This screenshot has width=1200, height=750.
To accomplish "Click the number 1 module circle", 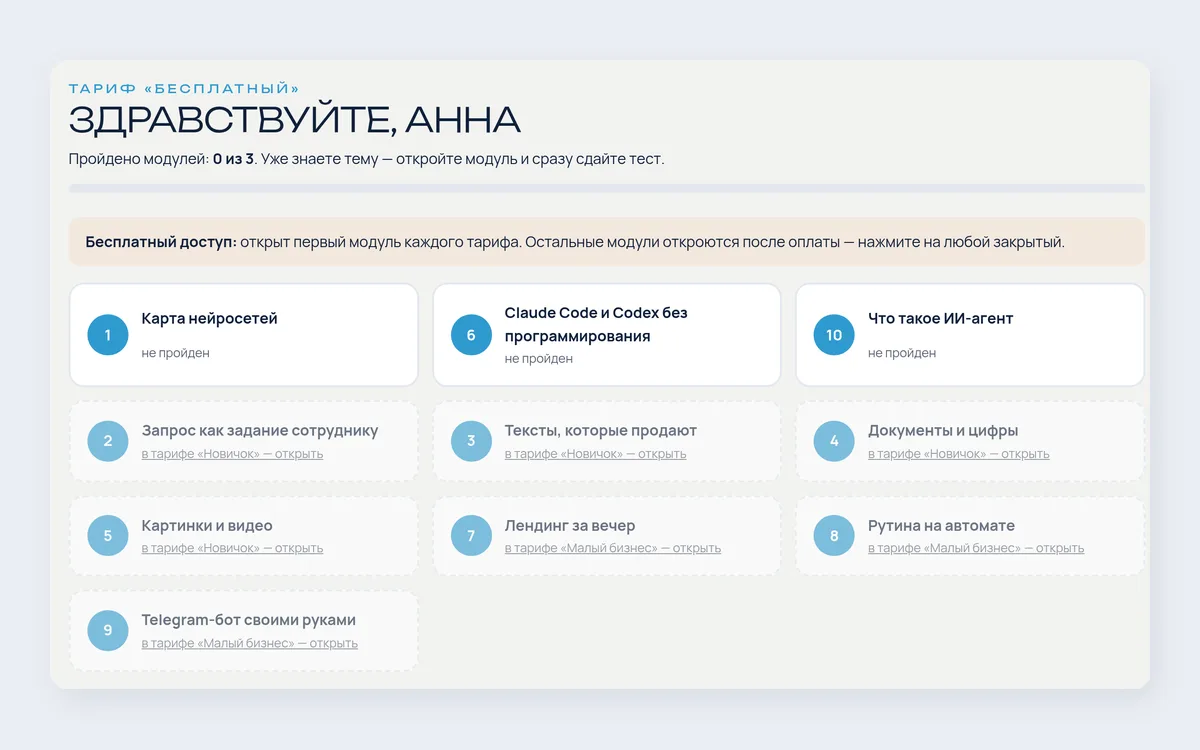I will (108, 335).
